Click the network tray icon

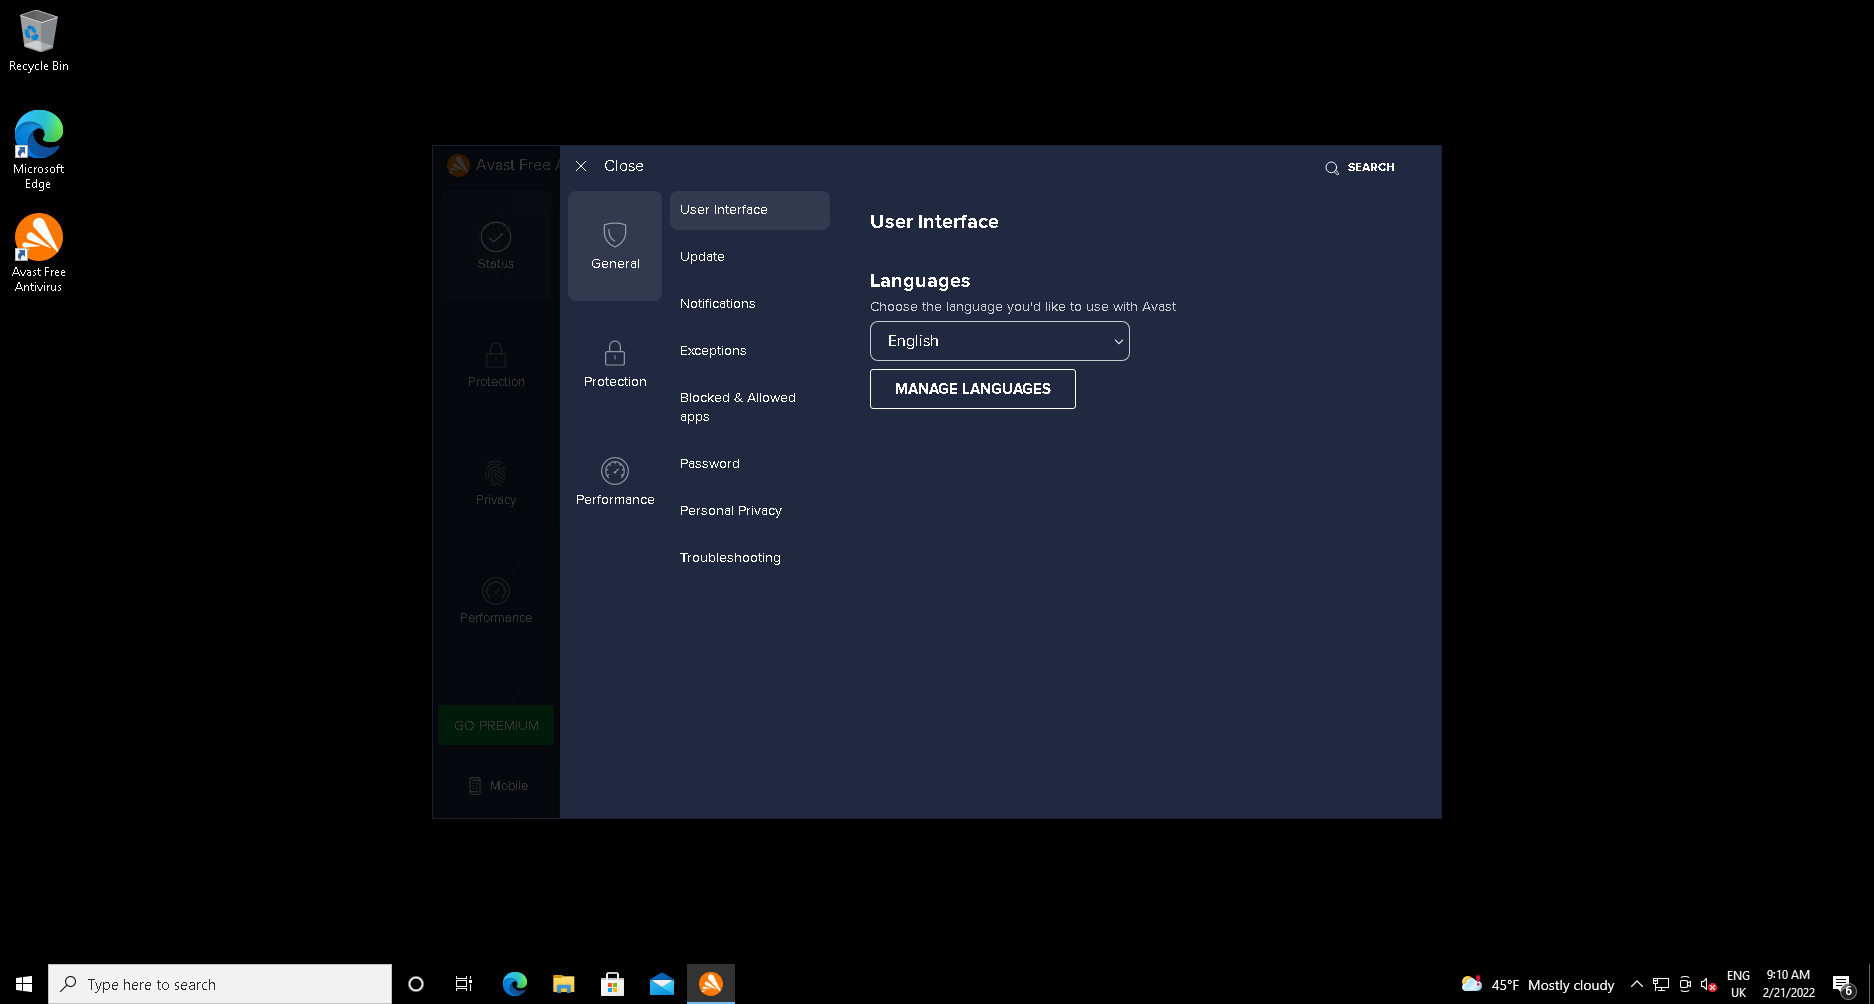1661,984
